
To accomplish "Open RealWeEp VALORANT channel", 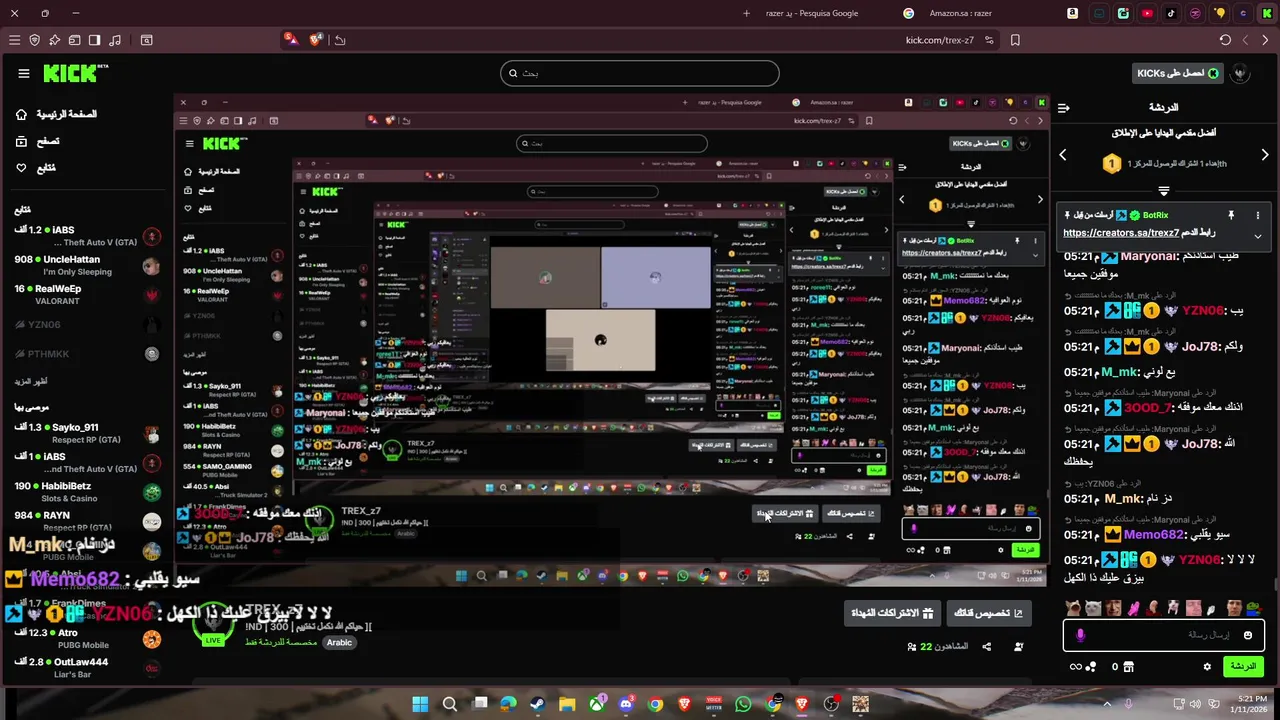I will click(x=87, y=294).
